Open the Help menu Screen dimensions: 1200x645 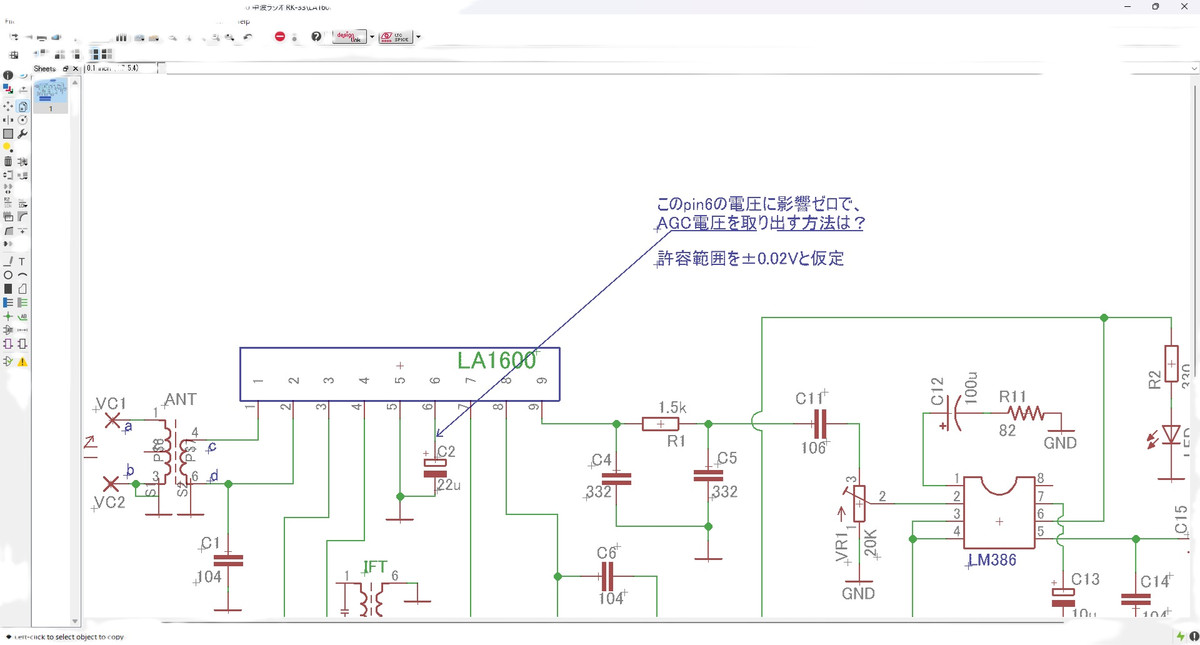[x=243, y=20]
